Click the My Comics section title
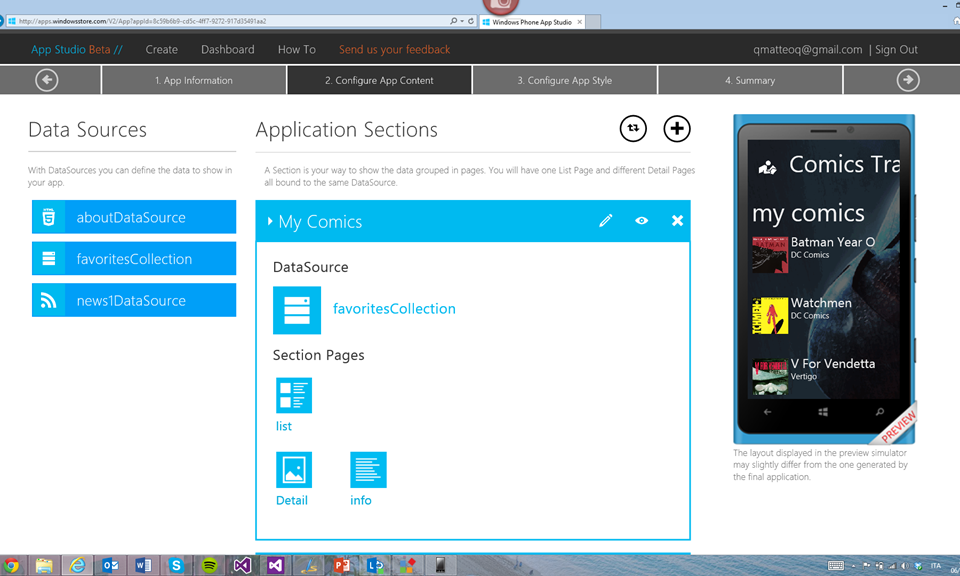The width and height of the screenshot is (960, 576). click(320, 222)
